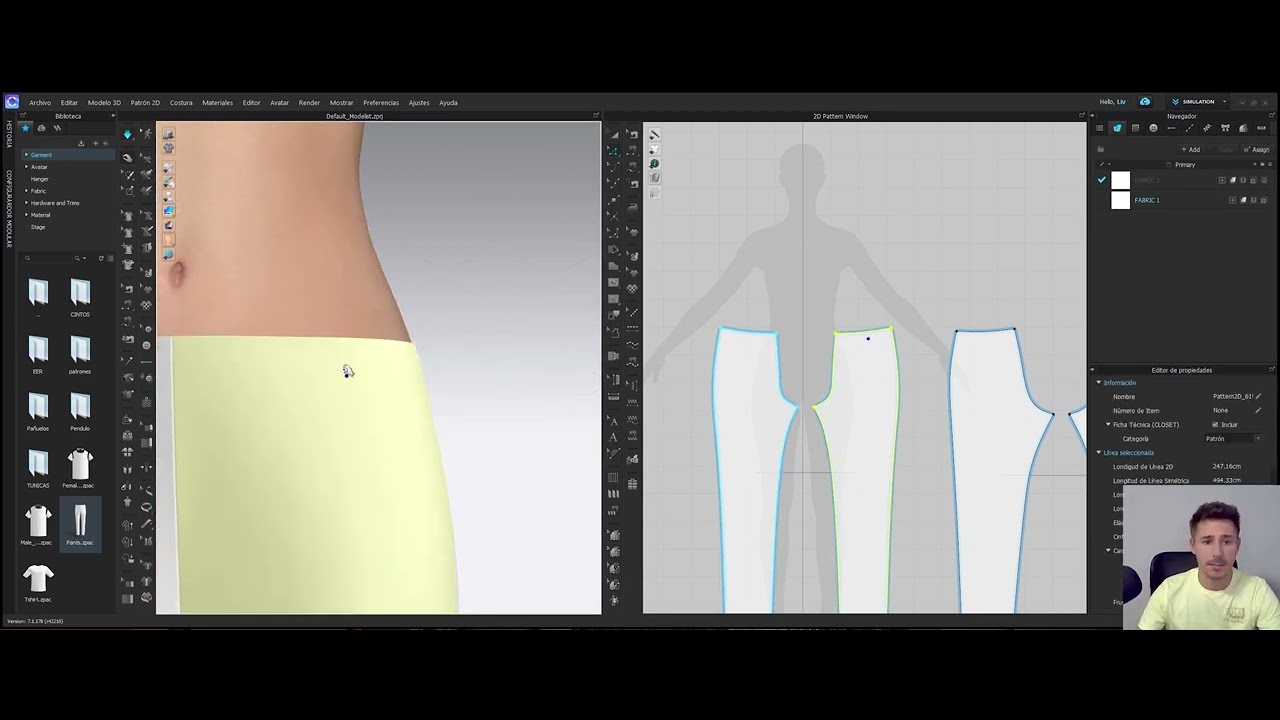Collapse Ficha Técnica (CLOSET) section

coord(1108,424)
